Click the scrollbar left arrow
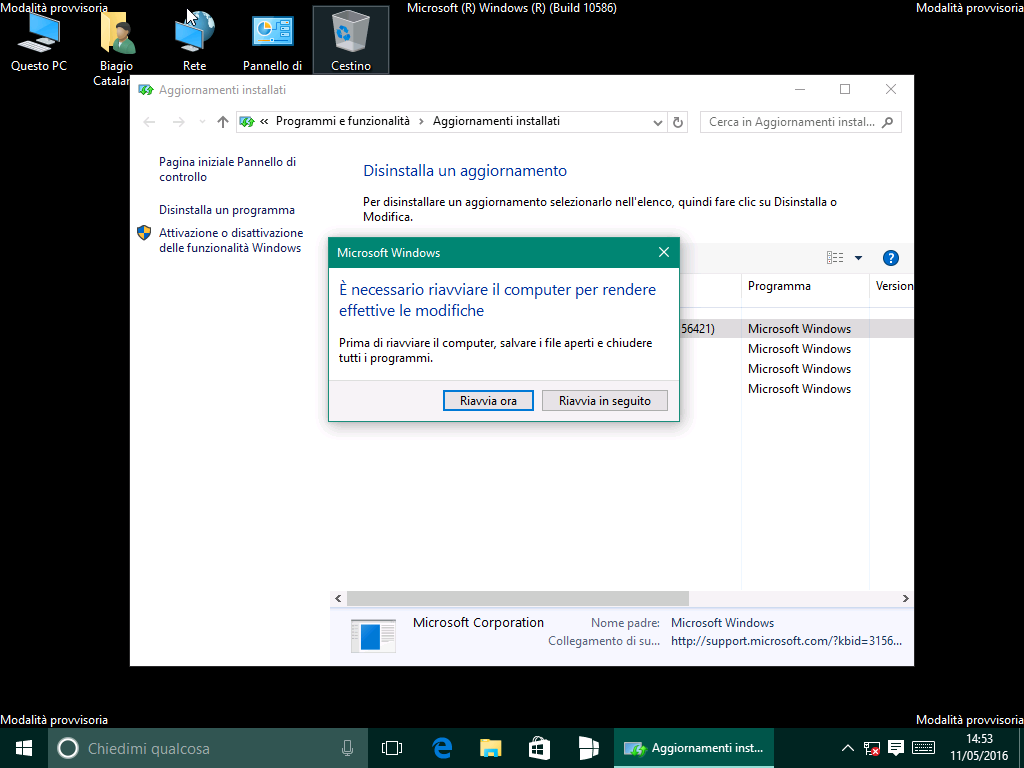This screenshot has width=1024, height=768. pyautogui.click(x=338, y=598)
